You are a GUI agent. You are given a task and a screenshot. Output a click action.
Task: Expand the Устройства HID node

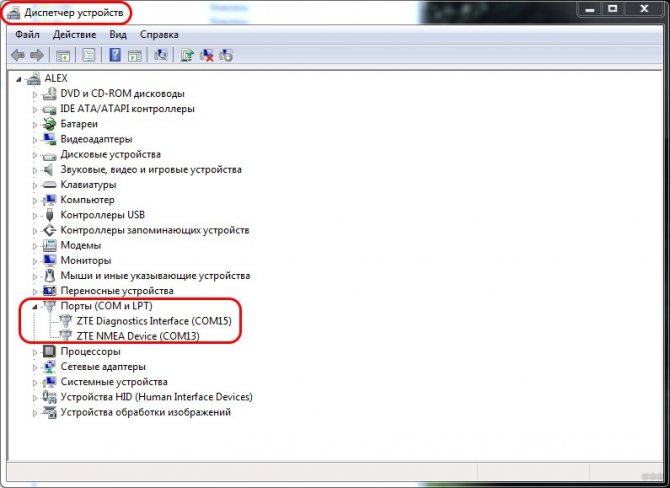35,397
